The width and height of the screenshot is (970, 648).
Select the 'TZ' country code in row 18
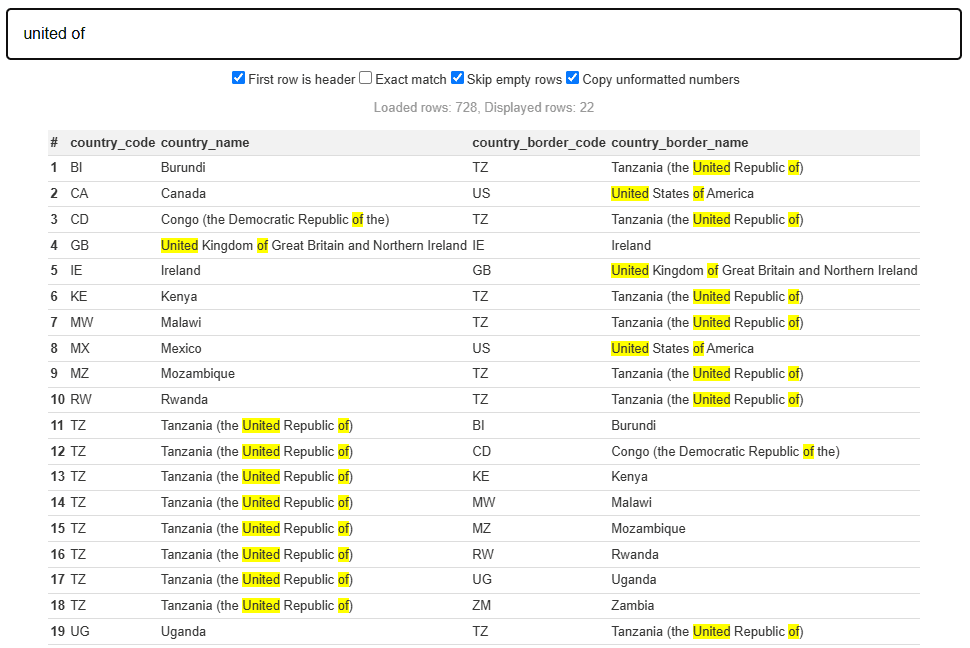coord(78,606)
